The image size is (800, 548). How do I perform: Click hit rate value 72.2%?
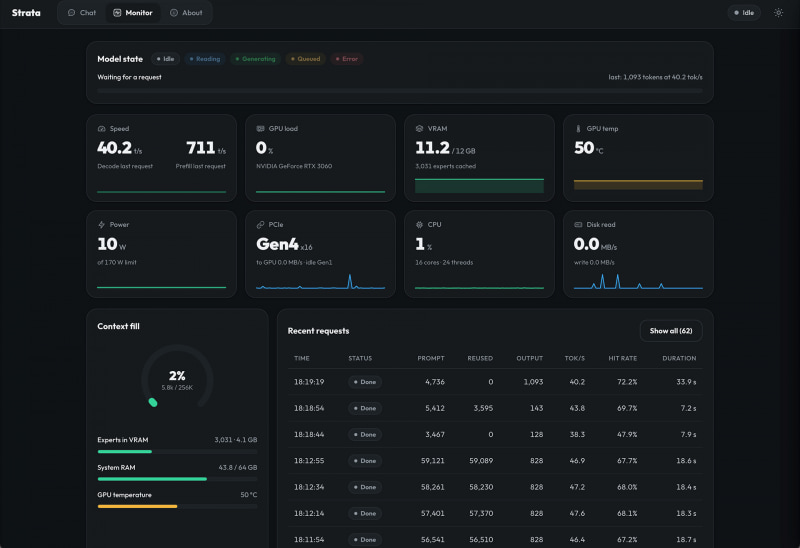[x=627, y=382]
